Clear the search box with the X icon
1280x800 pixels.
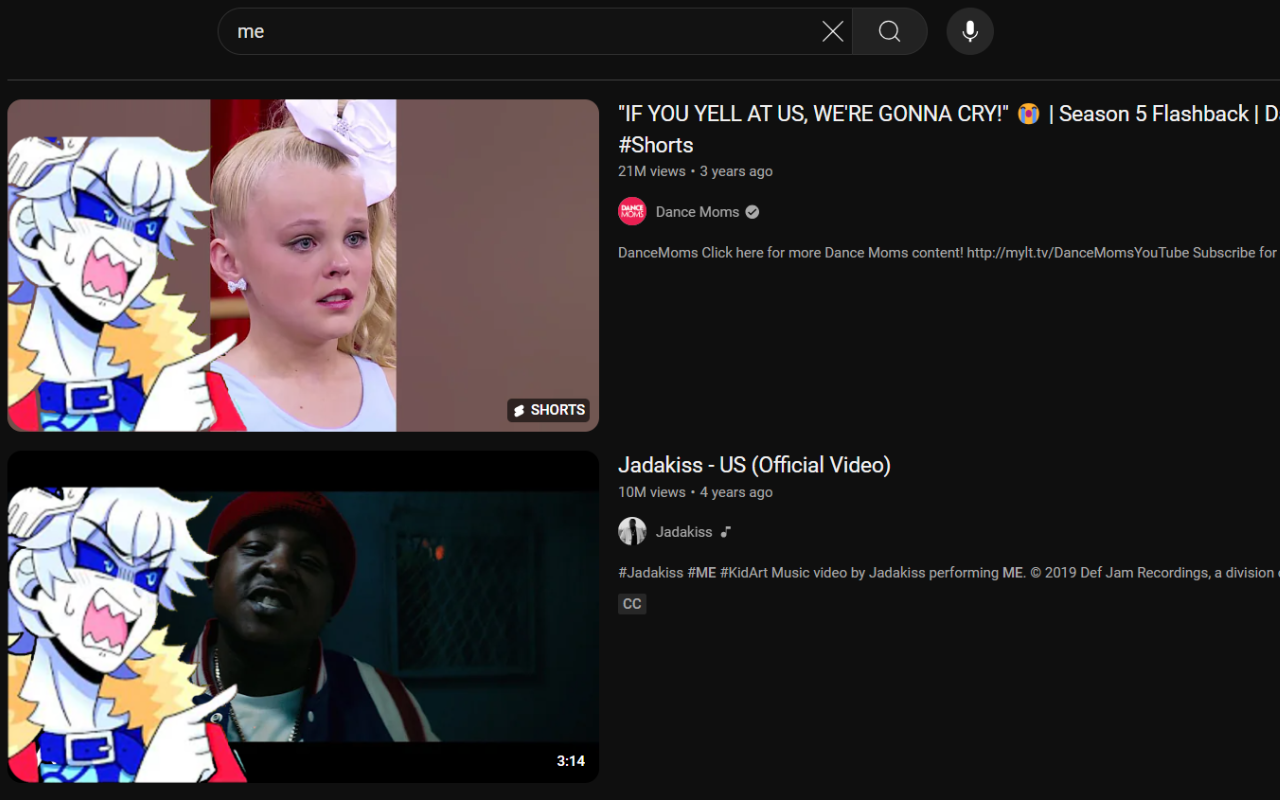[x=832, y=32]
